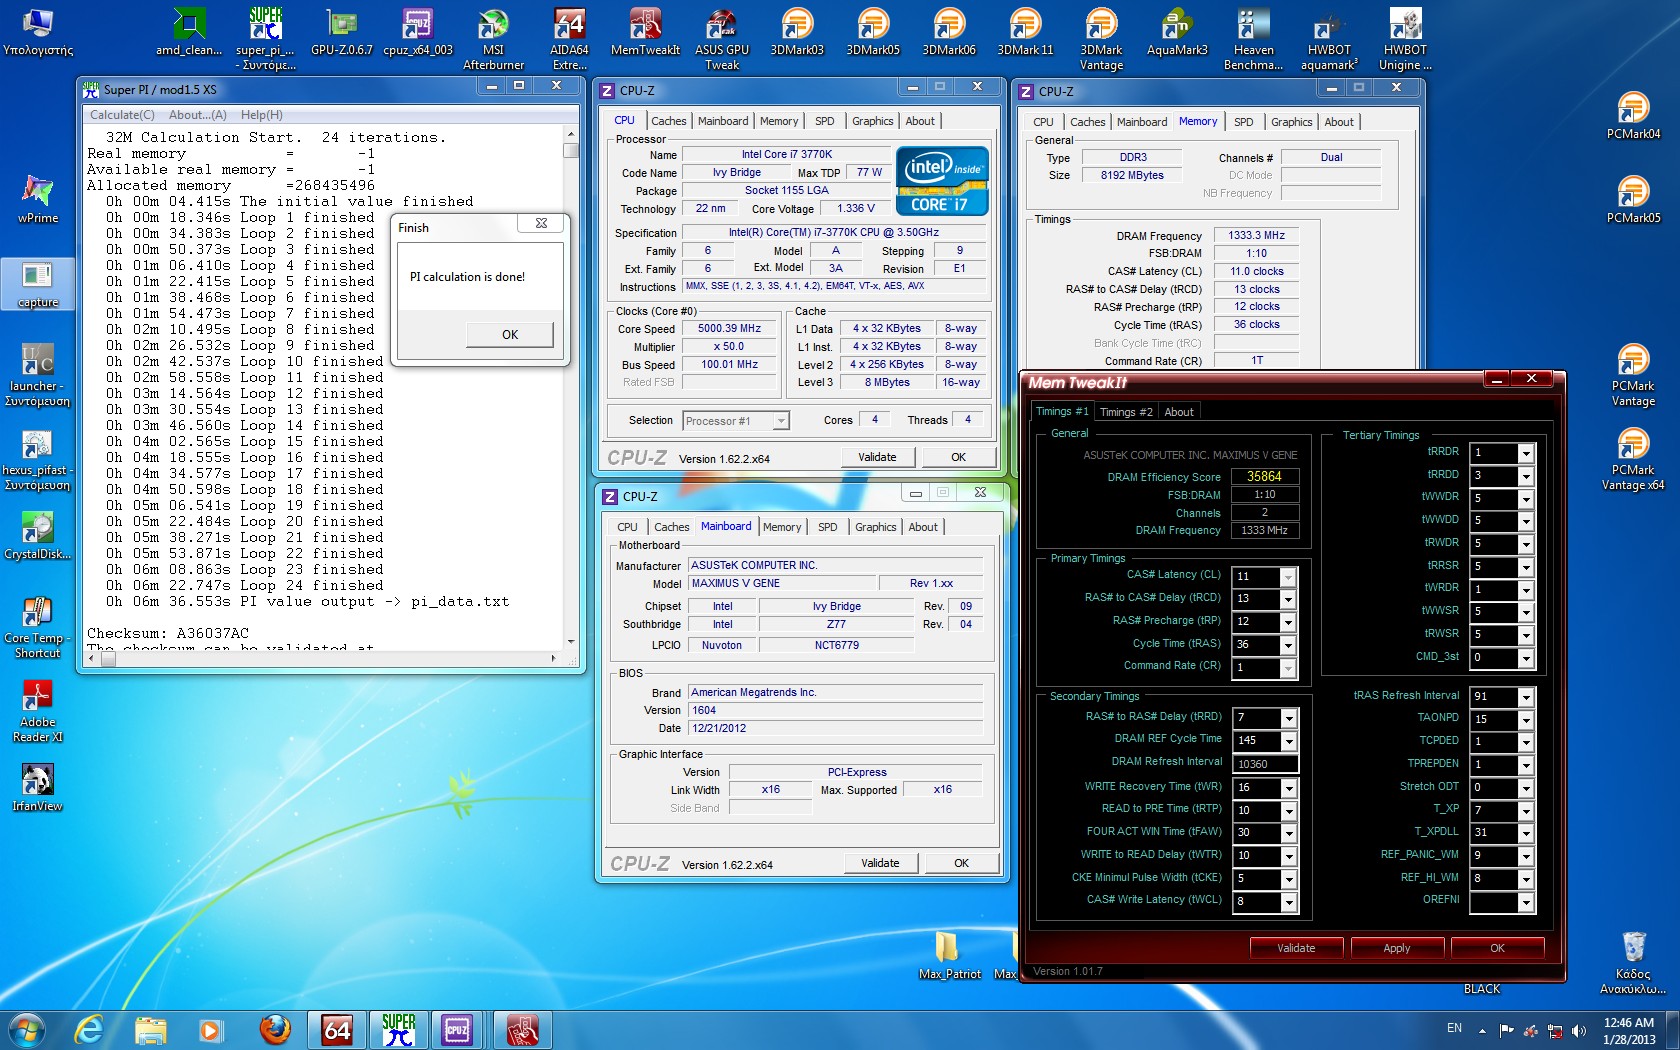Screen dimensions: 1680x1050
Task: Open the HWBOT Unigine desktop icon
Action: 1405,40
